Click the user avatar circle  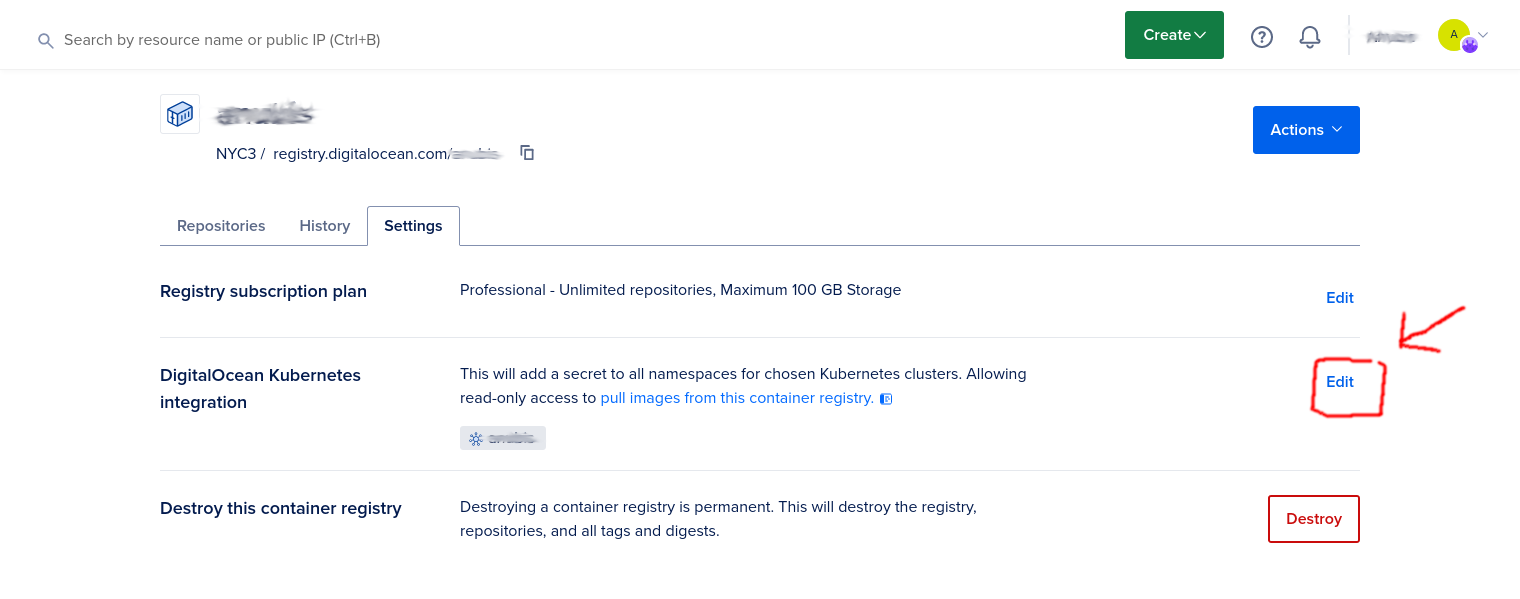(x=1454, y=35)
